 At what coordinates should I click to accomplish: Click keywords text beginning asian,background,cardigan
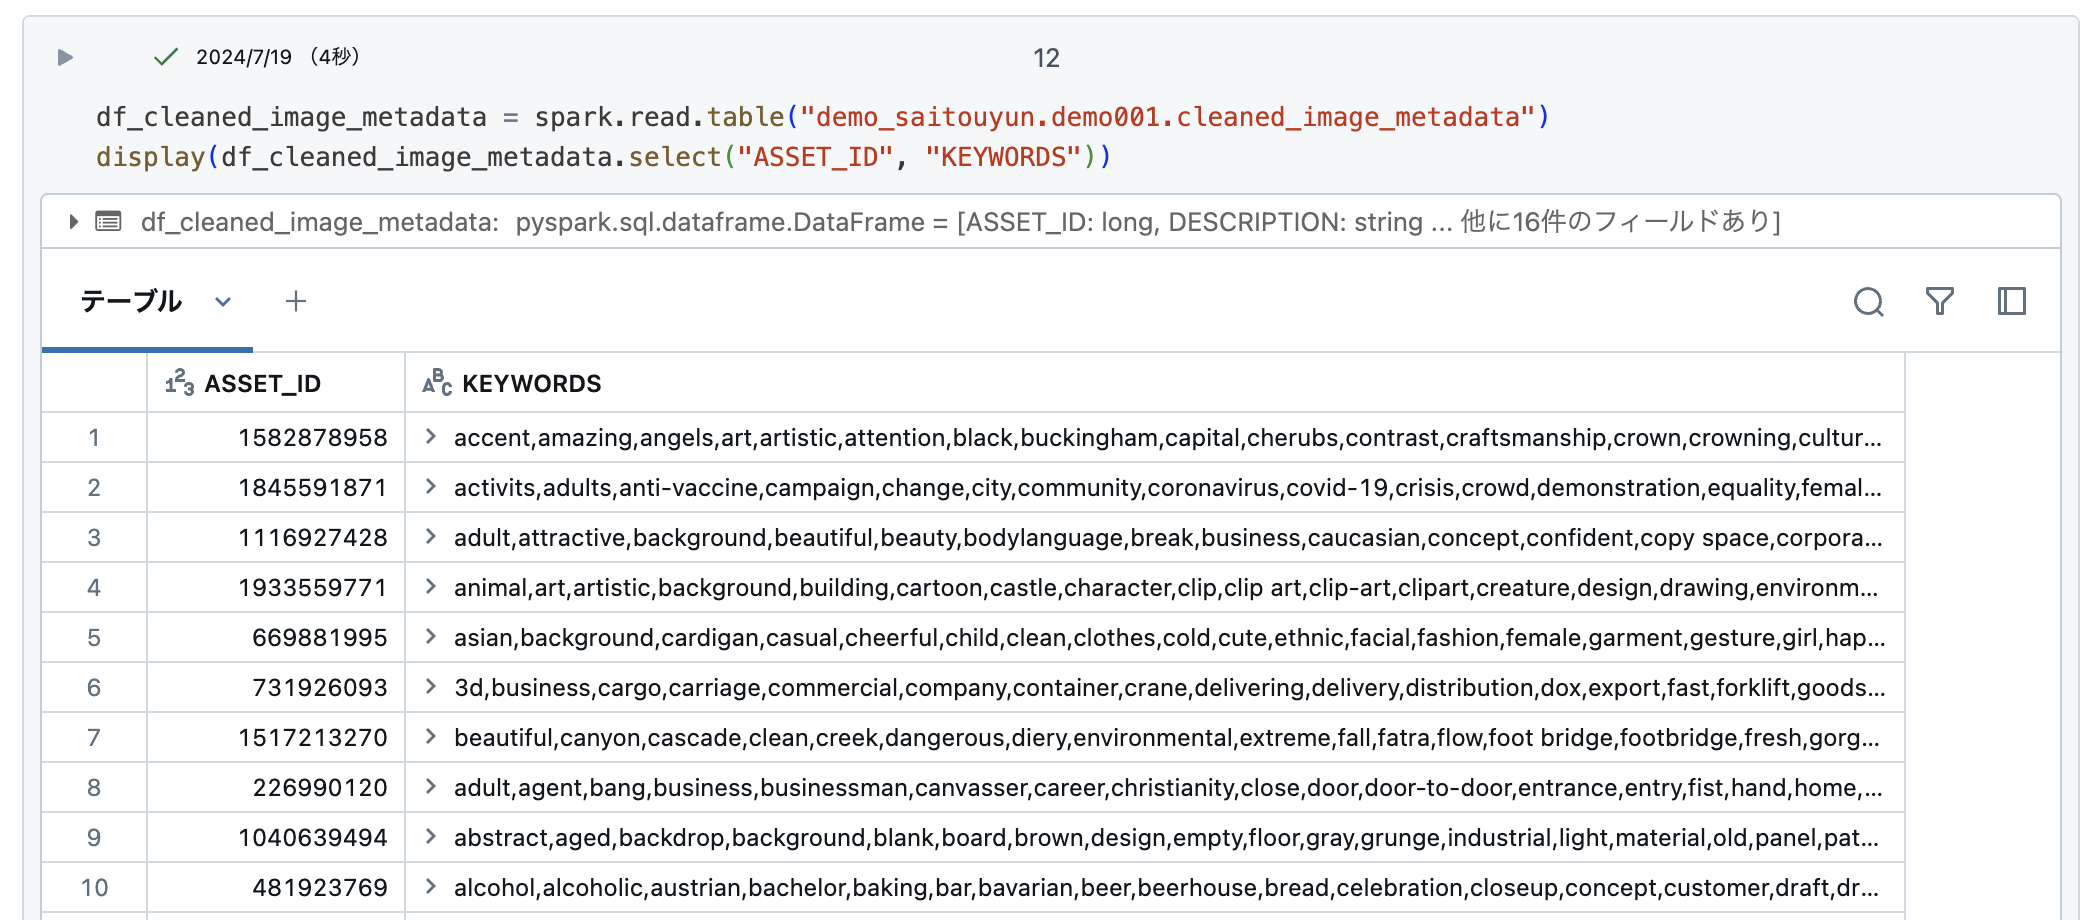click(x=1170, y=637)
